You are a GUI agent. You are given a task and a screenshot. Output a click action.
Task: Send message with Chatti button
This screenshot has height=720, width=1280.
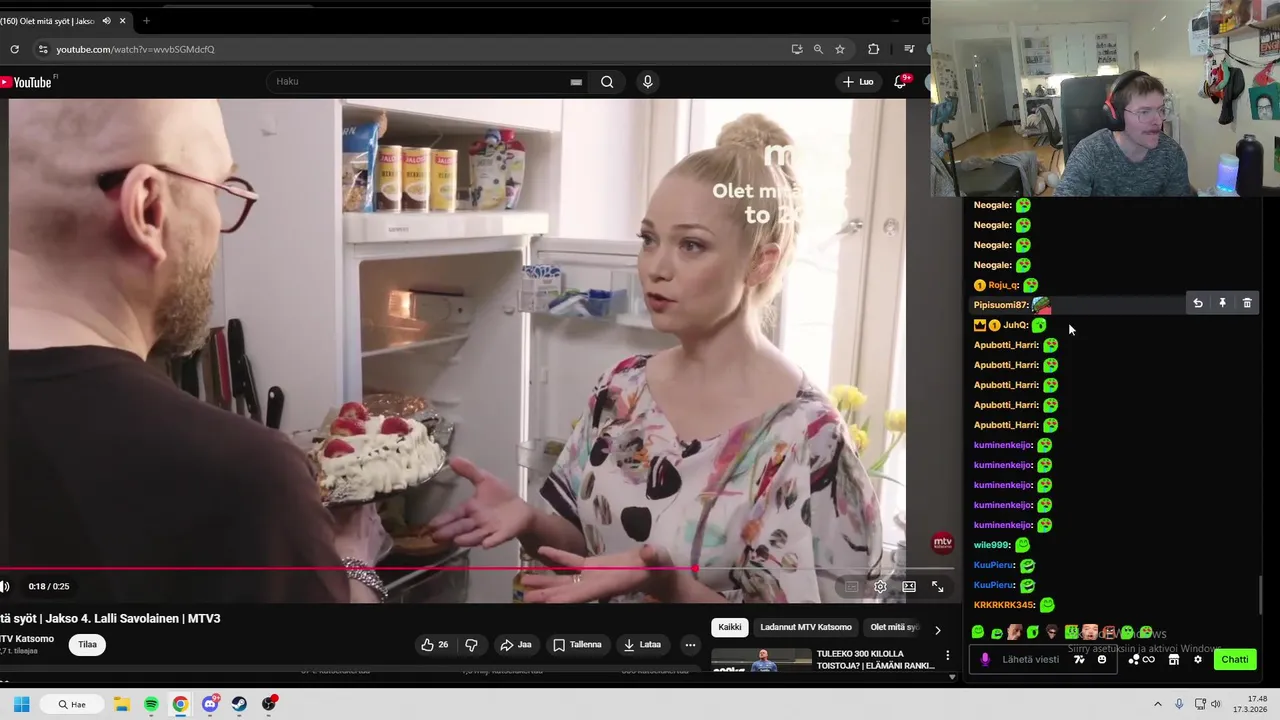(x=1235, y=659)
